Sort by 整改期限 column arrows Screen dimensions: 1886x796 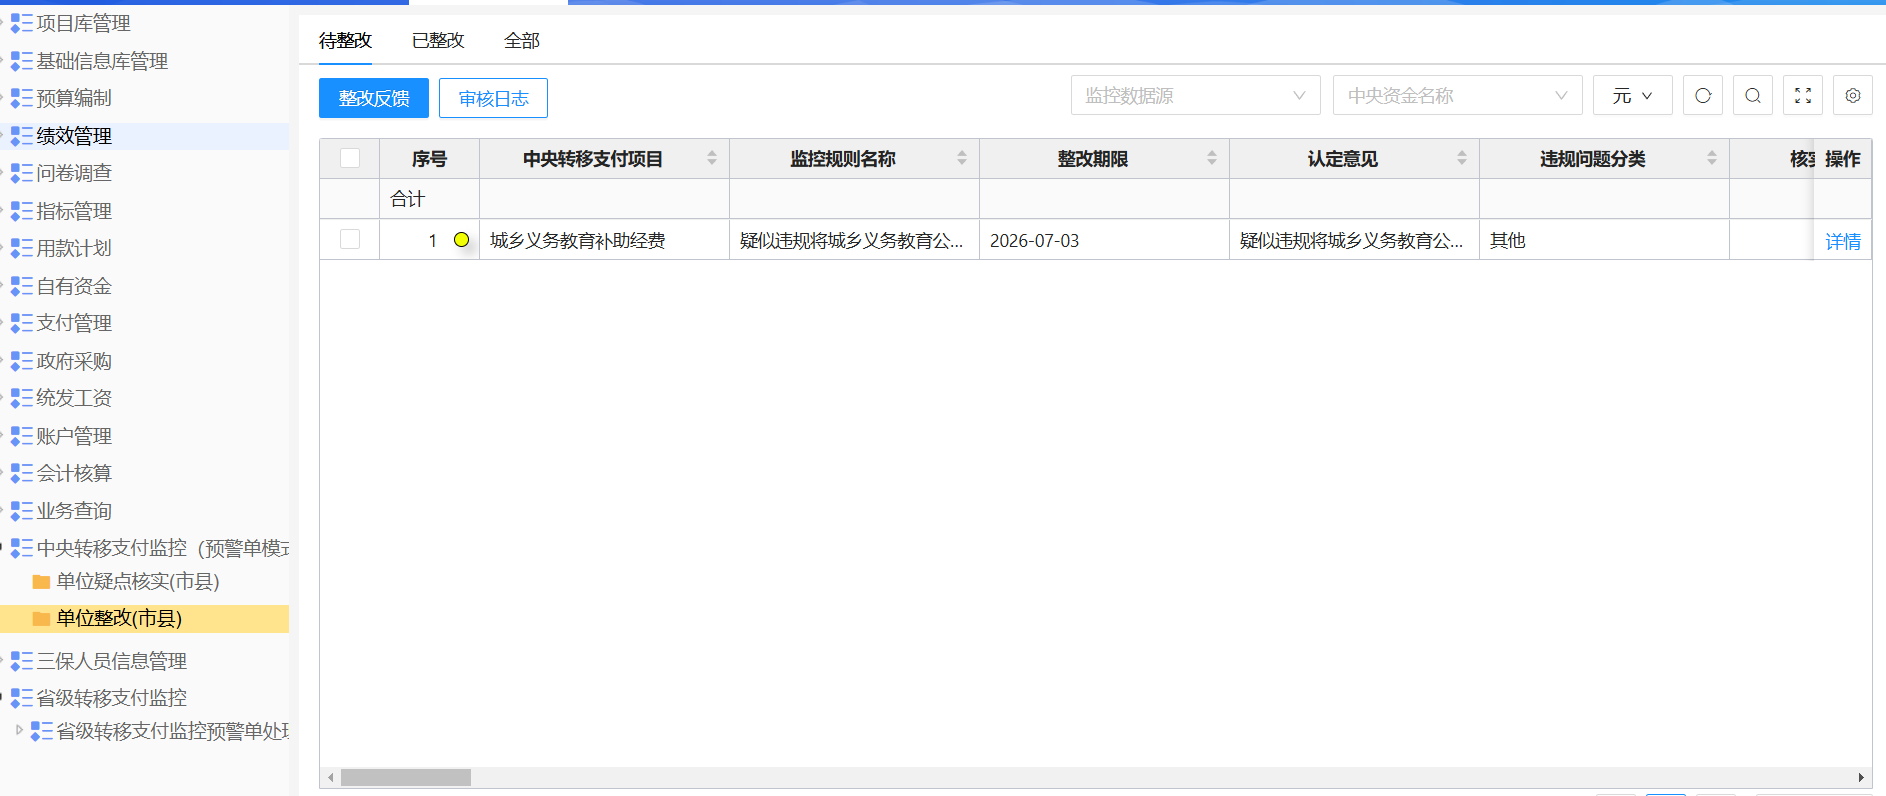coord(1212,158)
